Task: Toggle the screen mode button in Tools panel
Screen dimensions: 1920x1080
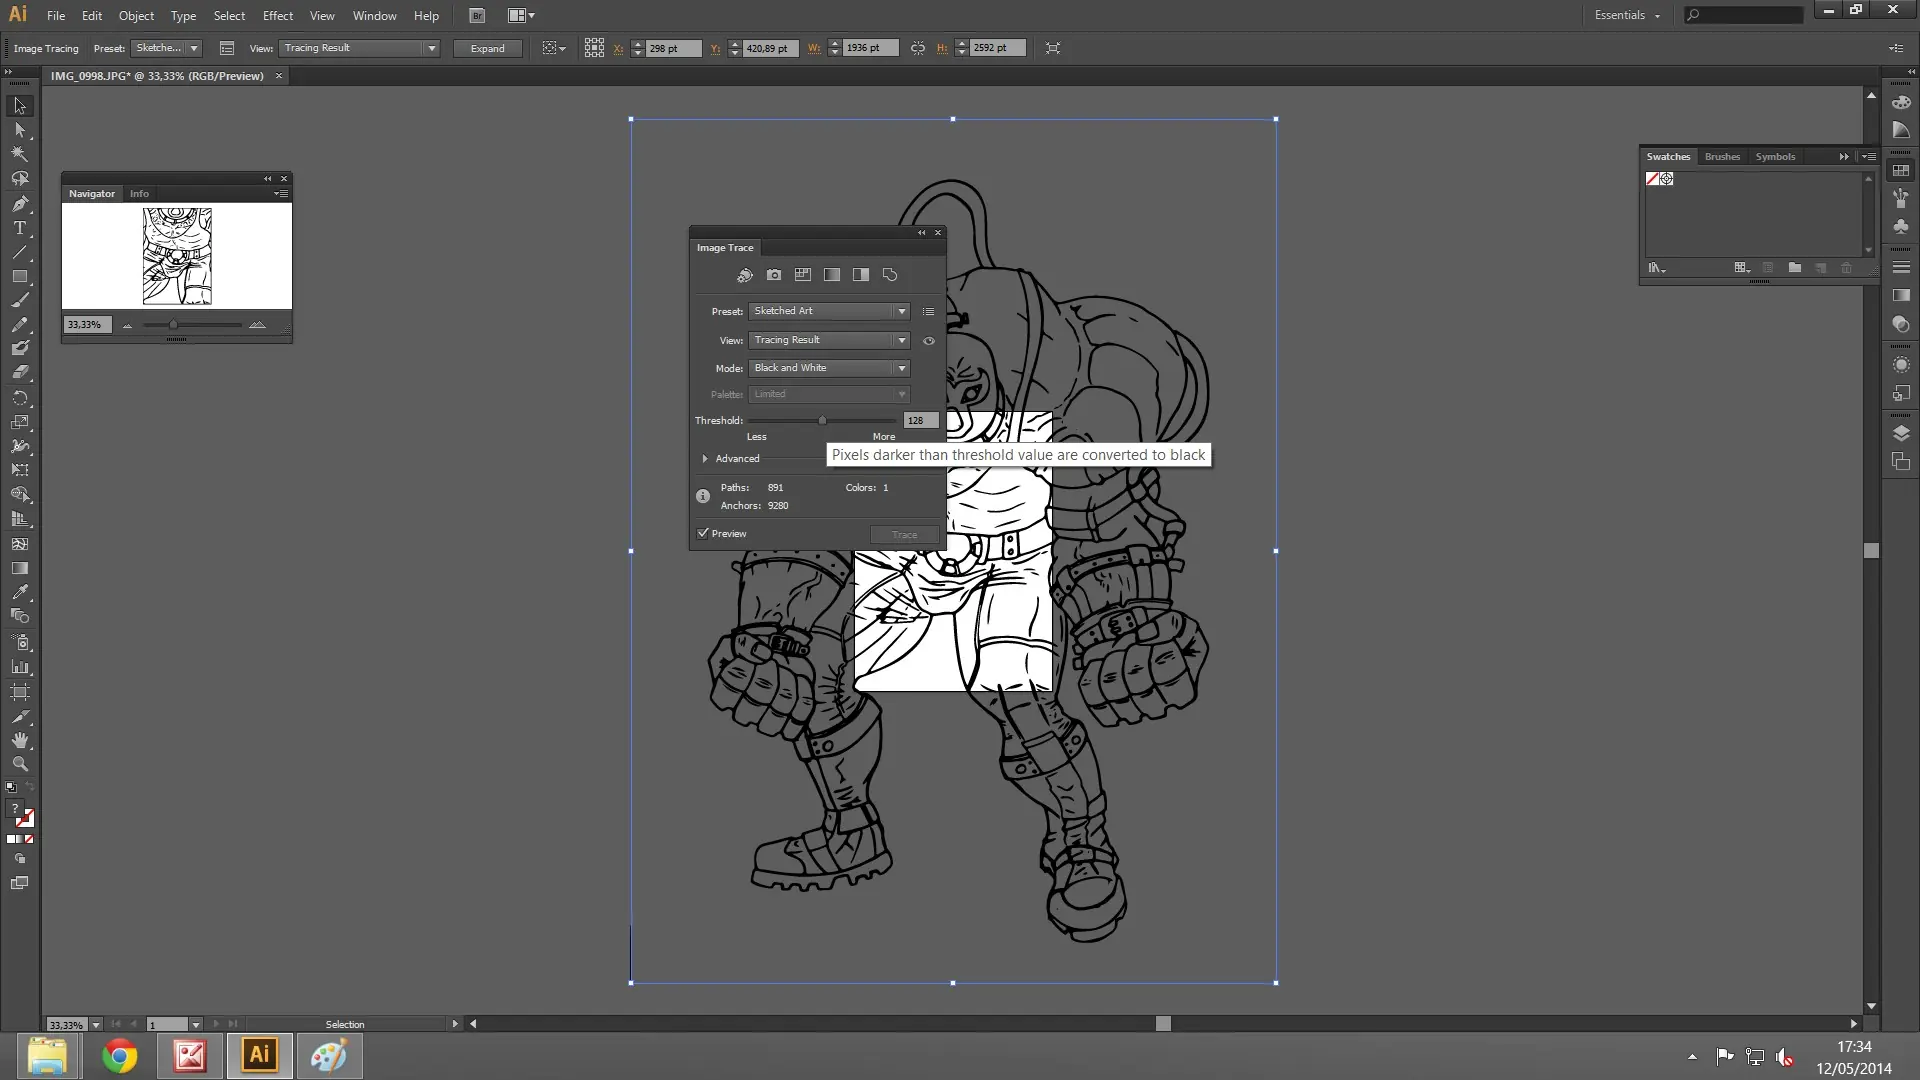Action: click(x=20, y=883)
